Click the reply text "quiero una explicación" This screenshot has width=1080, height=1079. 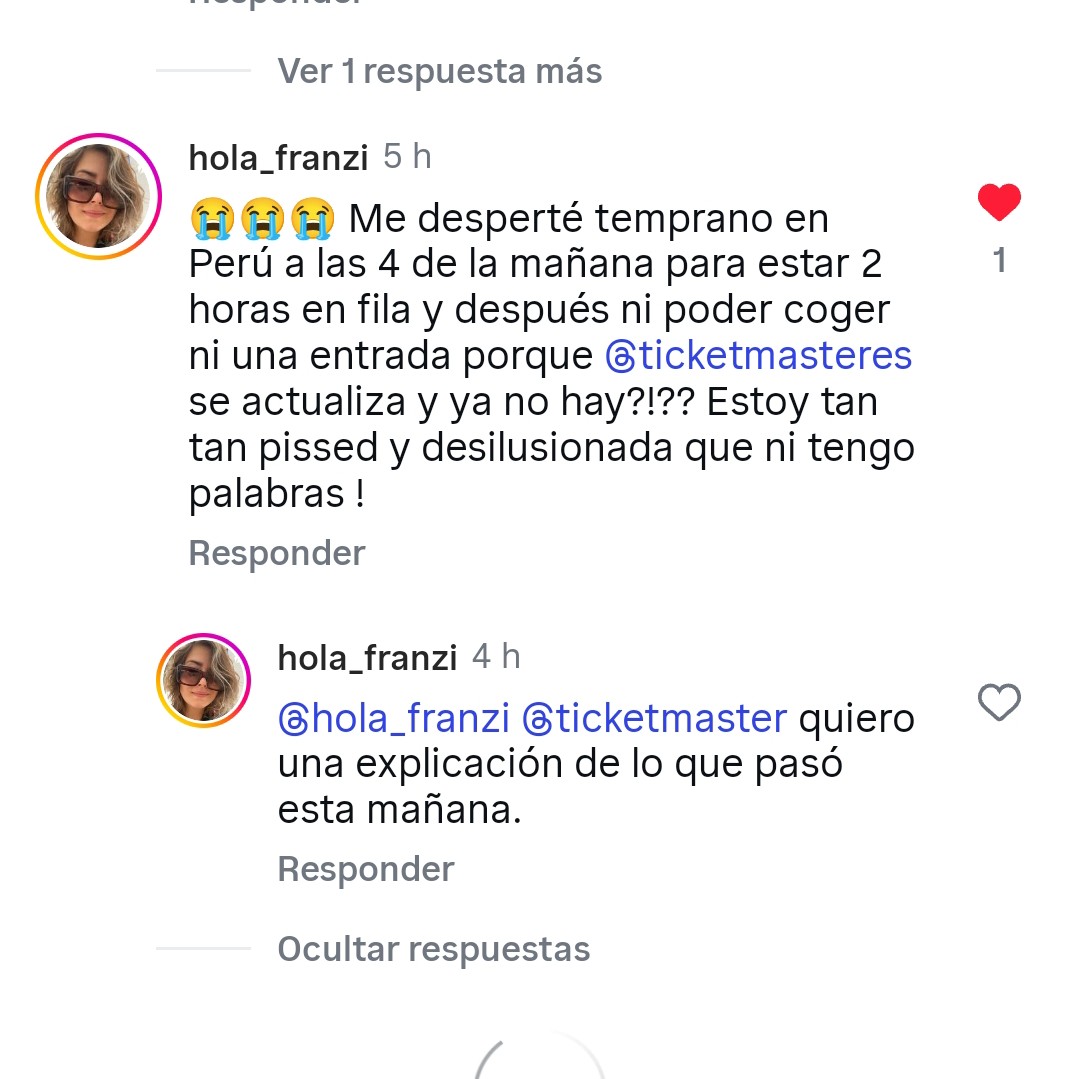[560, 765]
